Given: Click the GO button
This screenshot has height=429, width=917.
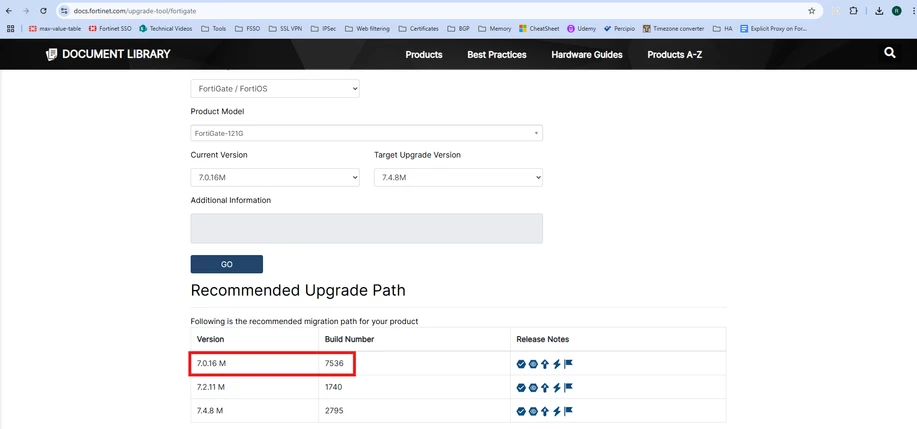Looking at the screenshot, I should coord(227,264).
